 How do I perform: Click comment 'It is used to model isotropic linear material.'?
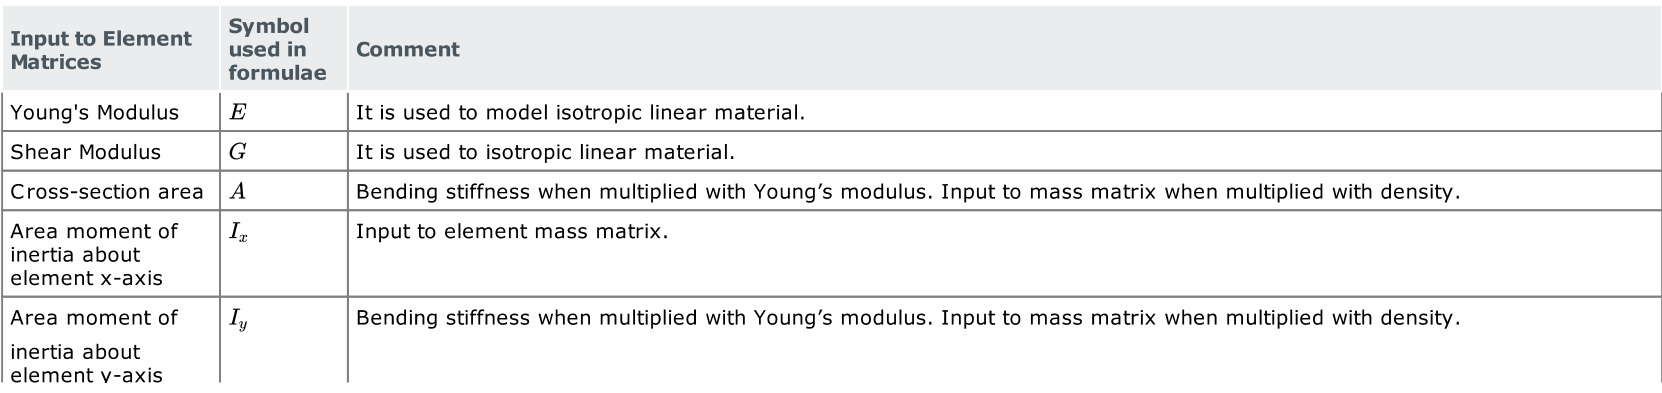point(580,112)
